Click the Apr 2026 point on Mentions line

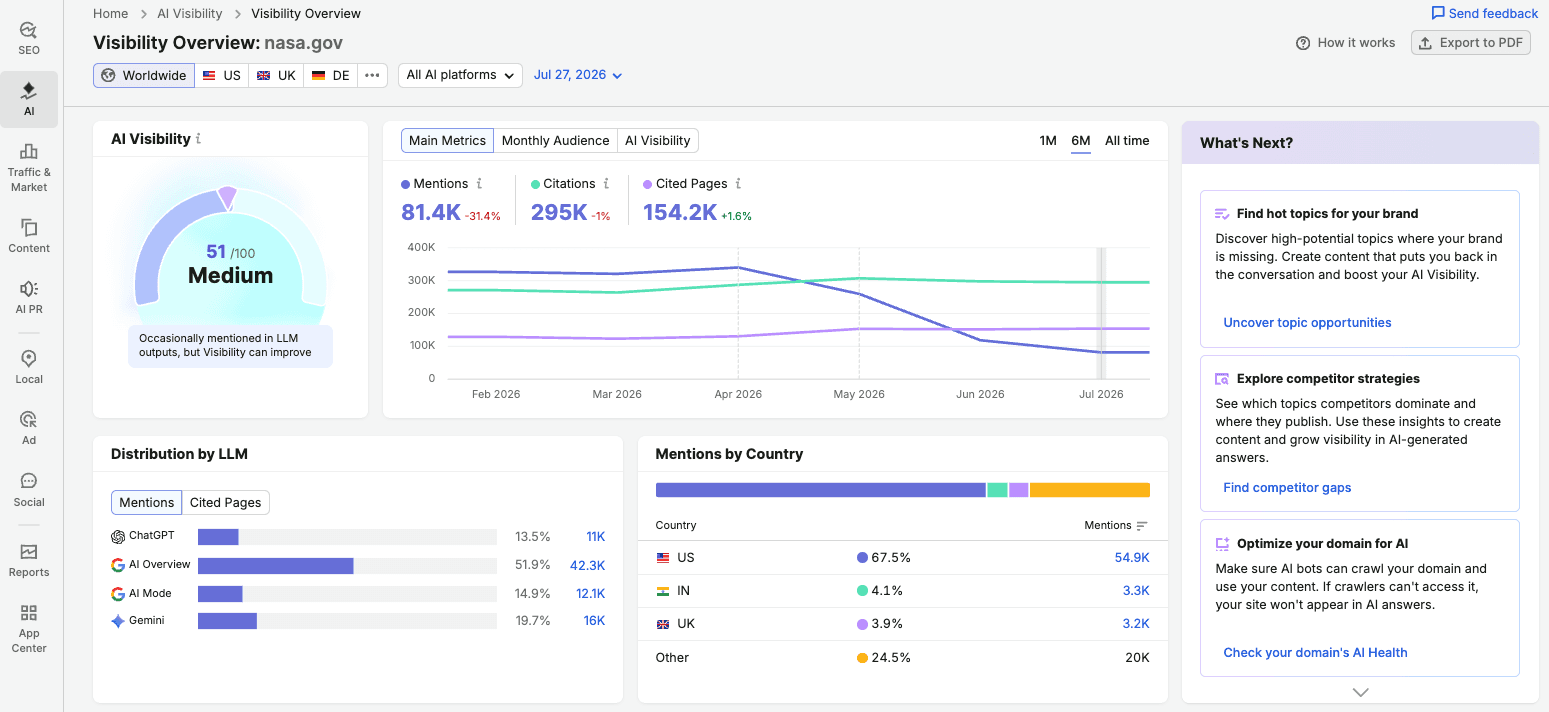[x=738, y=267]
